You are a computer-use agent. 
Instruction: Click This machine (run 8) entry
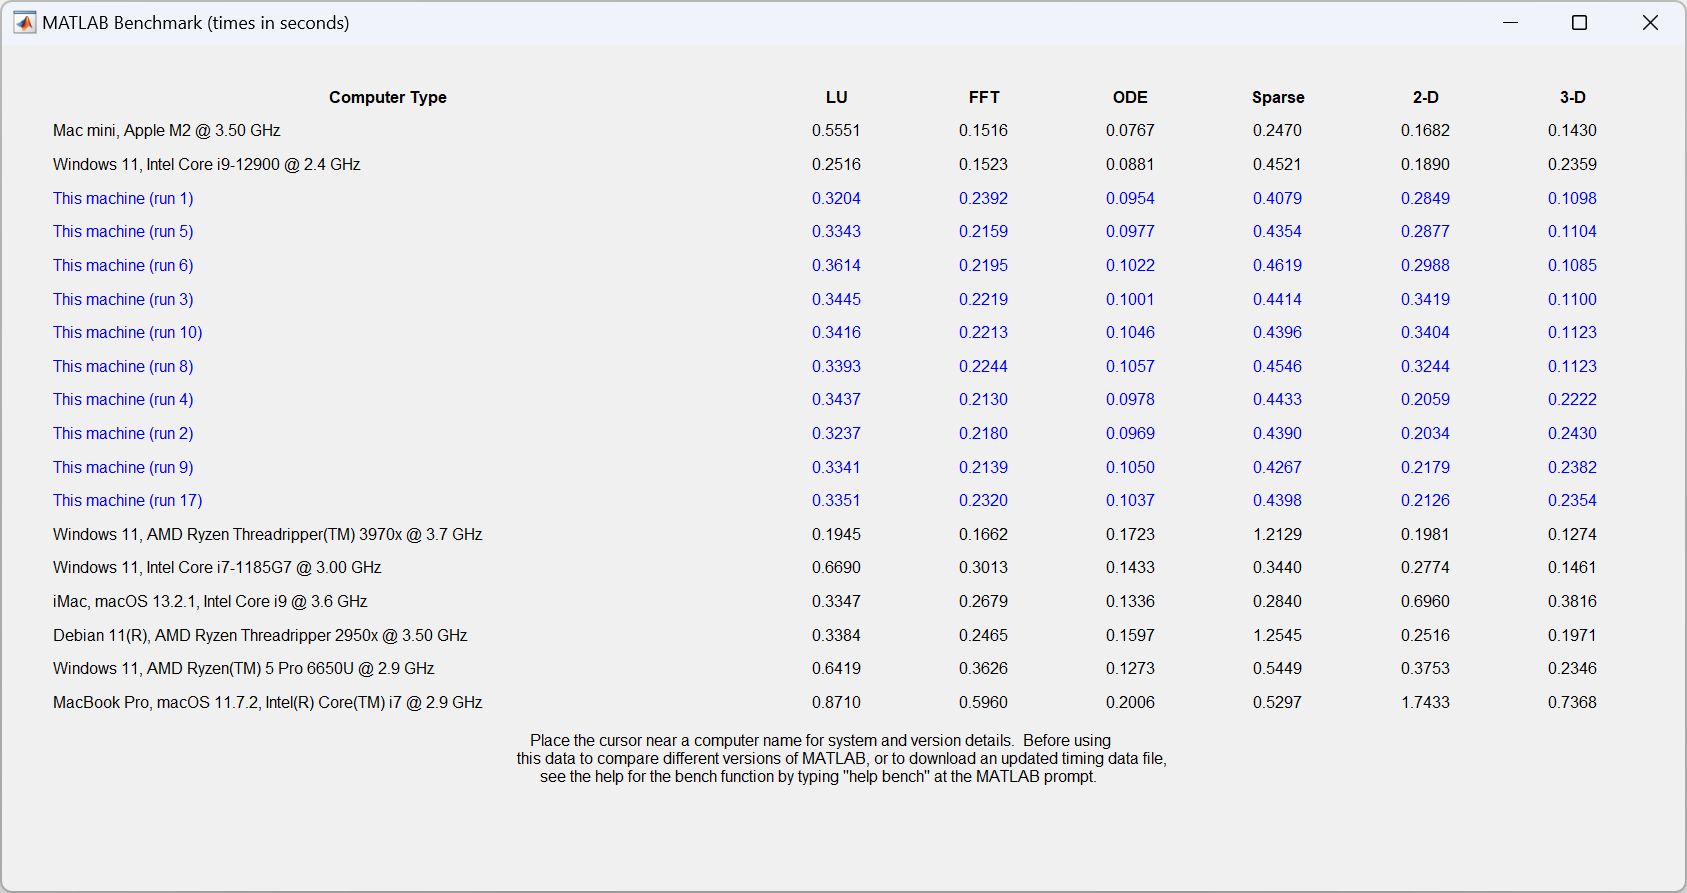[123, 366]
